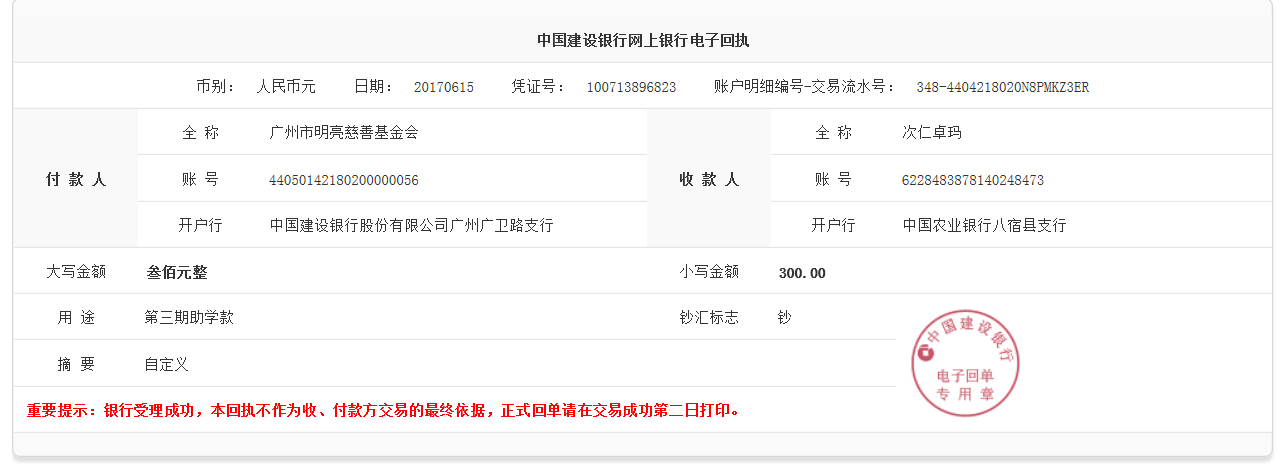Image resolution: width=1283 pixels, height=464 pixels.
Task: Select payee account 6228483878140248473
Action: [x=973, y=180]
